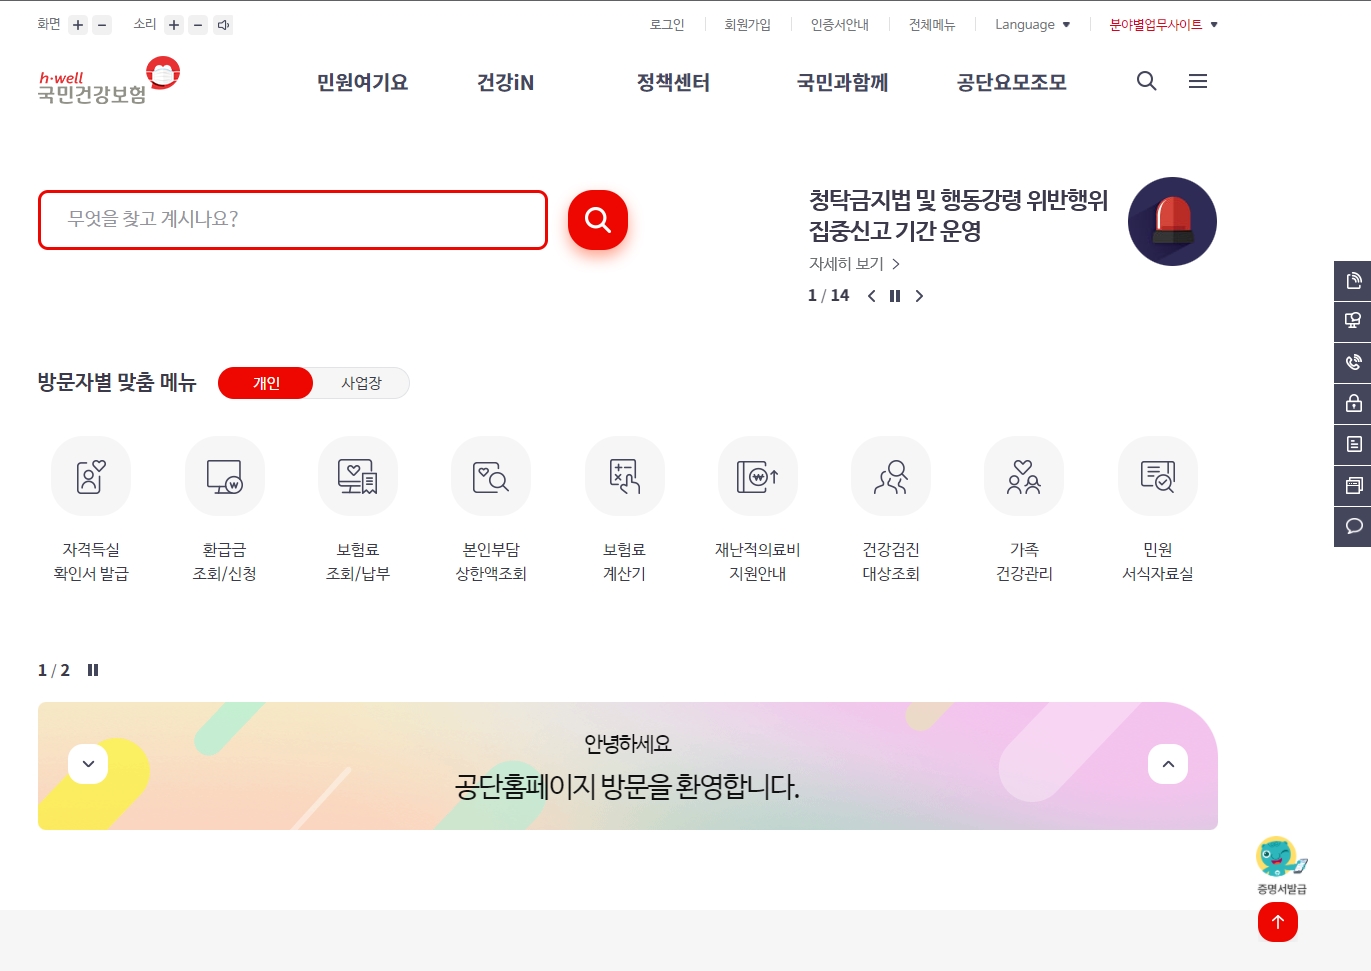Open the 청탁금지법 notice headline
Viewport: 1371px width, 971px height.
[958, 216]
